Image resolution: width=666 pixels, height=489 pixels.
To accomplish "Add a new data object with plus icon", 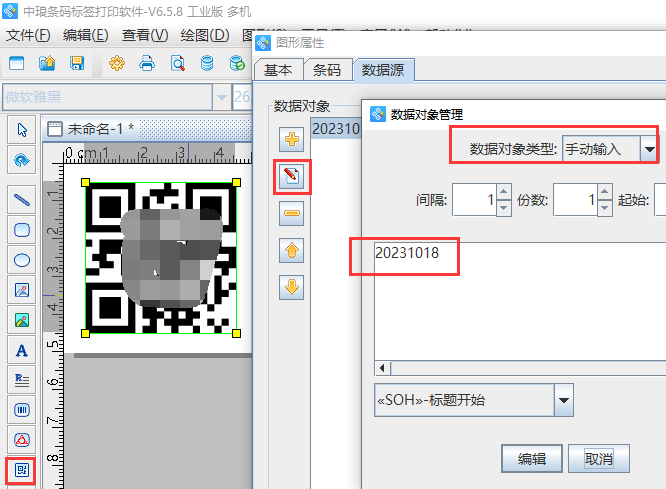I will pos(291,140).
